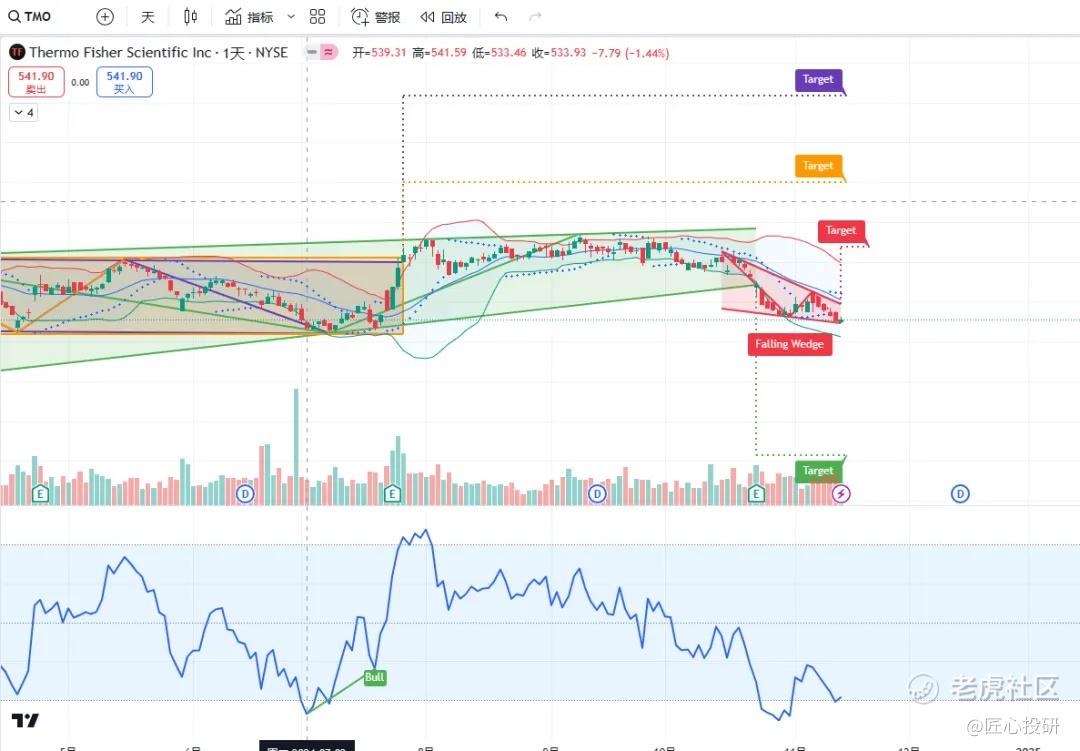
Task: Redo the chart action
Action: point(535,17)
